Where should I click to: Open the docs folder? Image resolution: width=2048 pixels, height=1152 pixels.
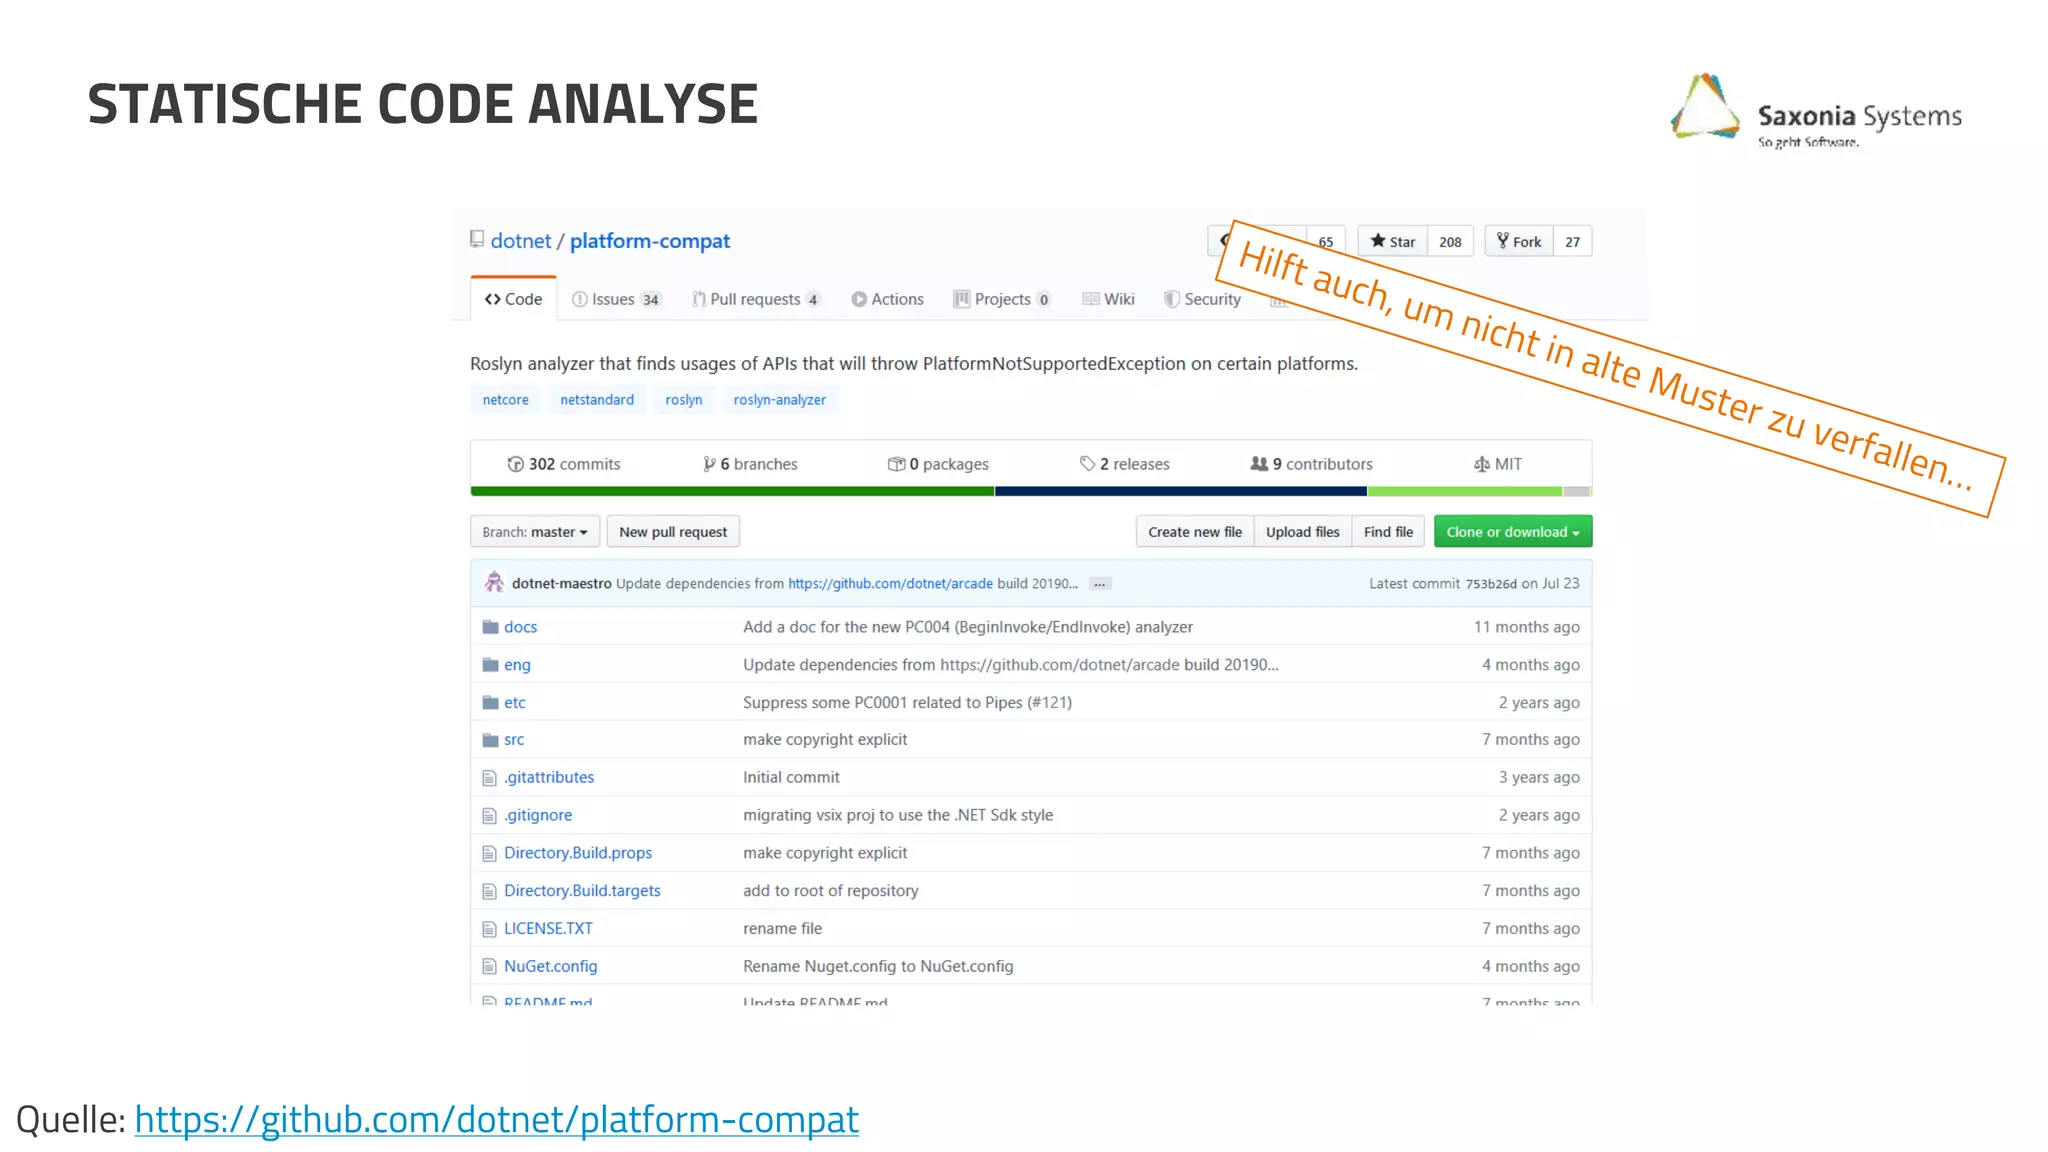tap(520, 627)
